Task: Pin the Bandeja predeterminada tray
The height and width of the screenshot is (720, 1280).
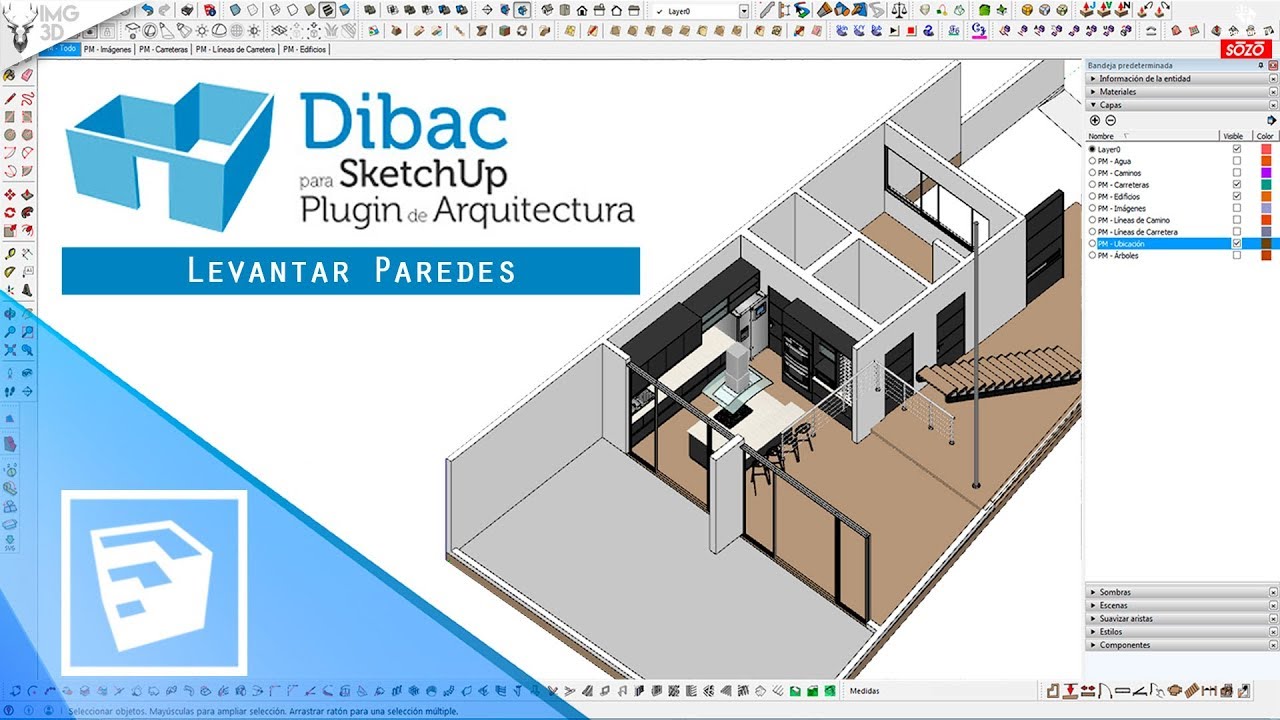Action: coord(1261,65)
